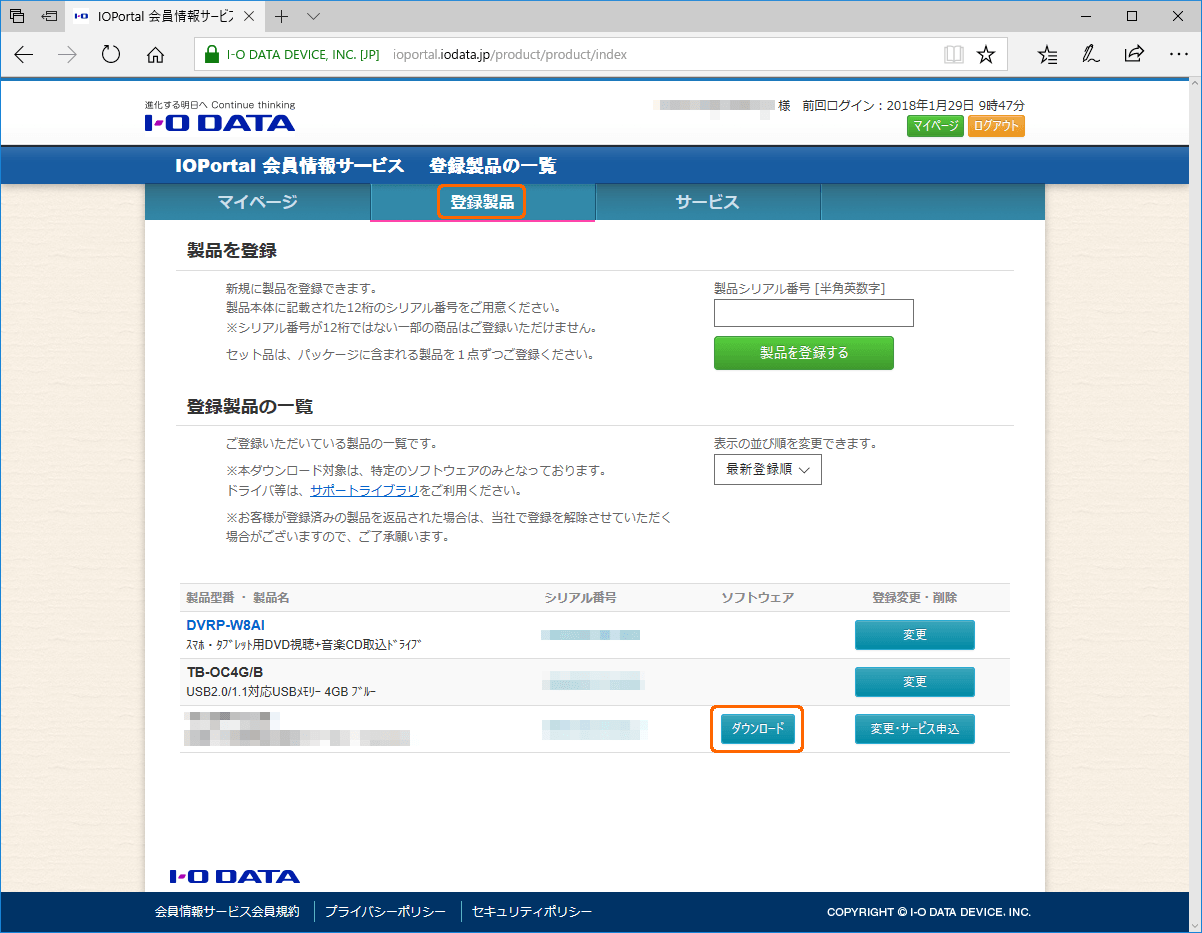
Task: Open the Edge Hub favorites list
Action: click(1047, 55)
